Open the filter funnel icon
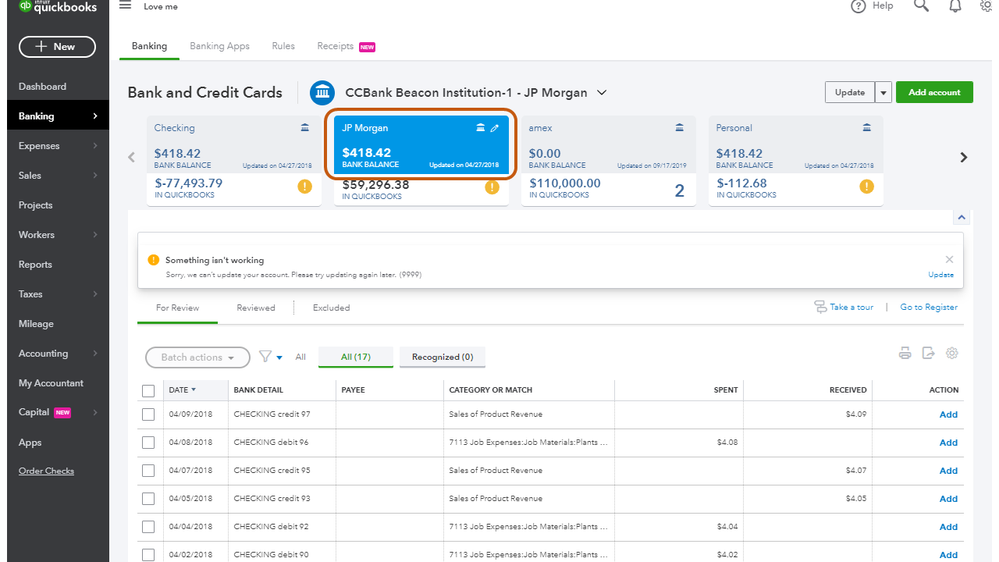 coord(265,357)
